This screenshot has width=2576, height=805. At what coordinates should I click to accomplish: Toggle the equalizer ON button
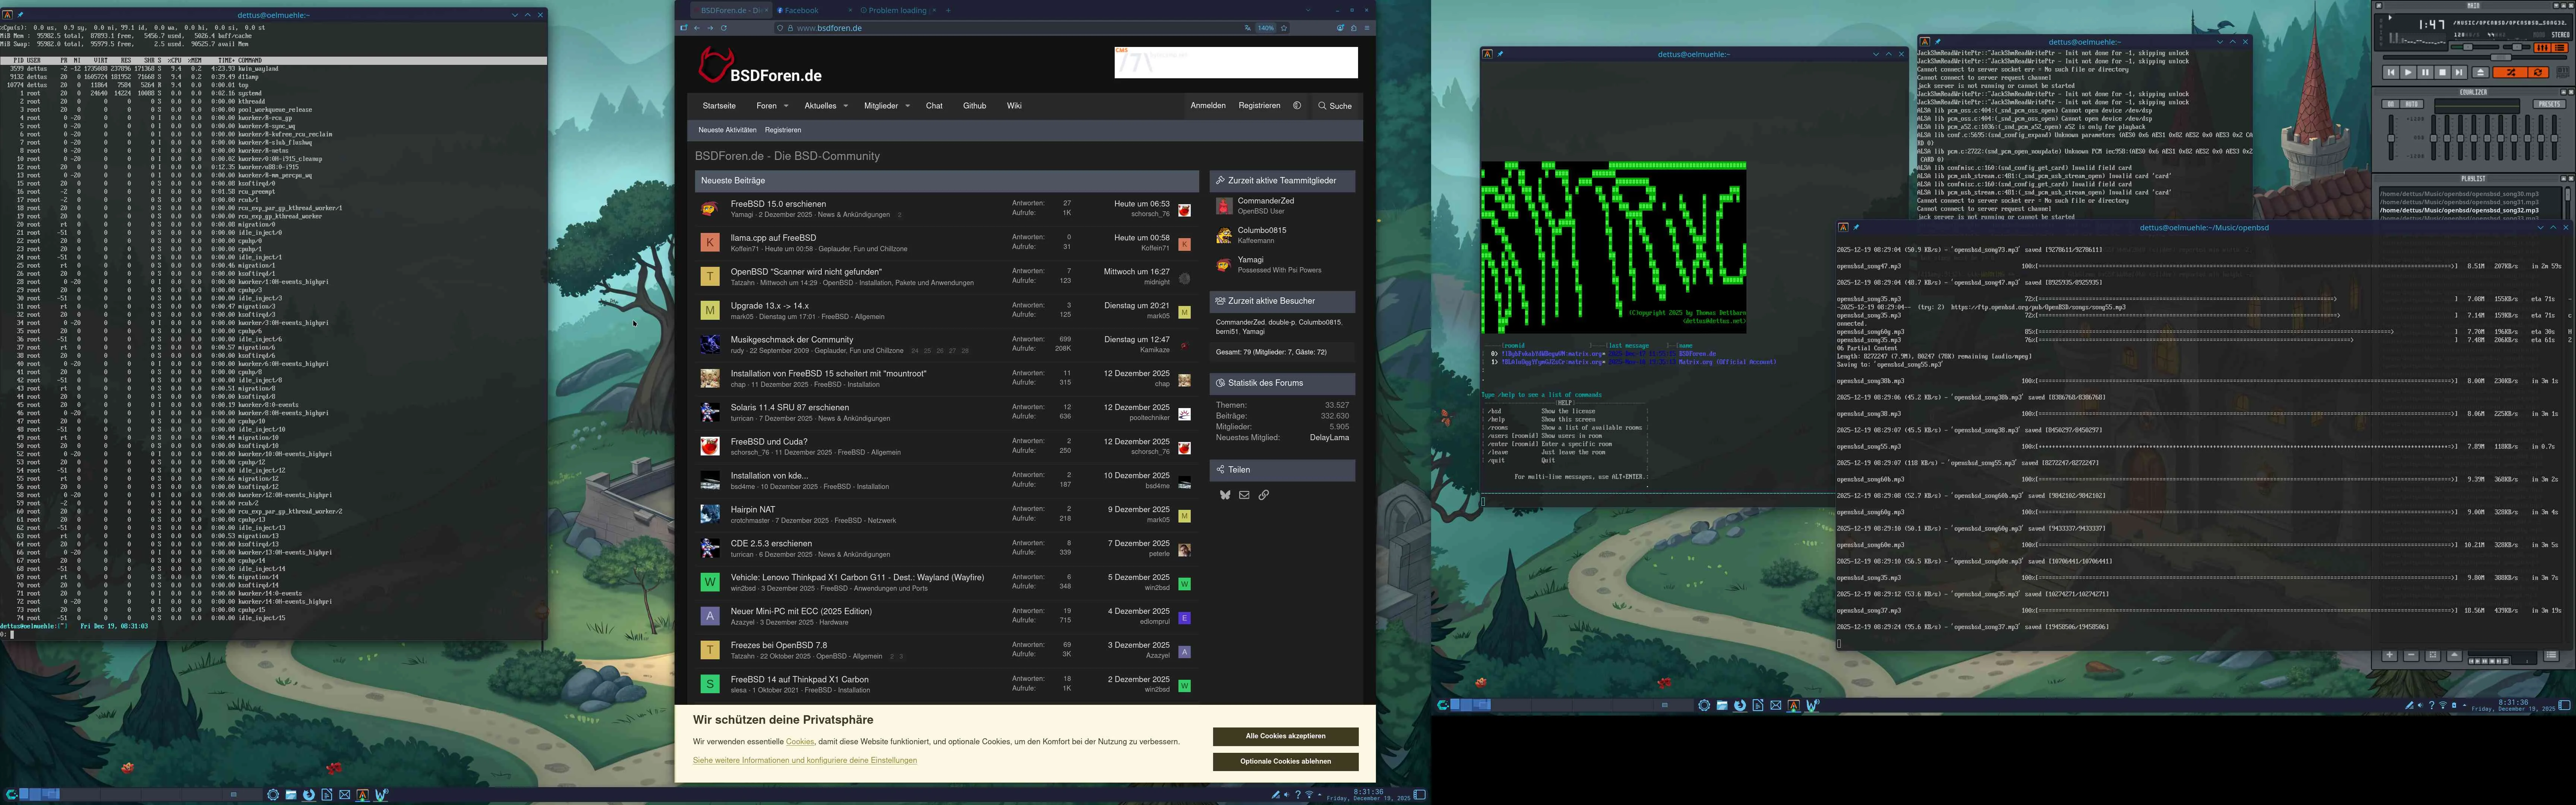coord(2391,104)
